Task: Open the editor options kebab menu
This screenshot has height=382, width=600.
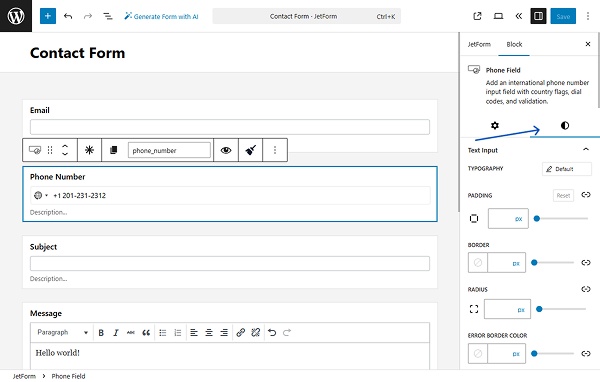Action: click(588, 16)
